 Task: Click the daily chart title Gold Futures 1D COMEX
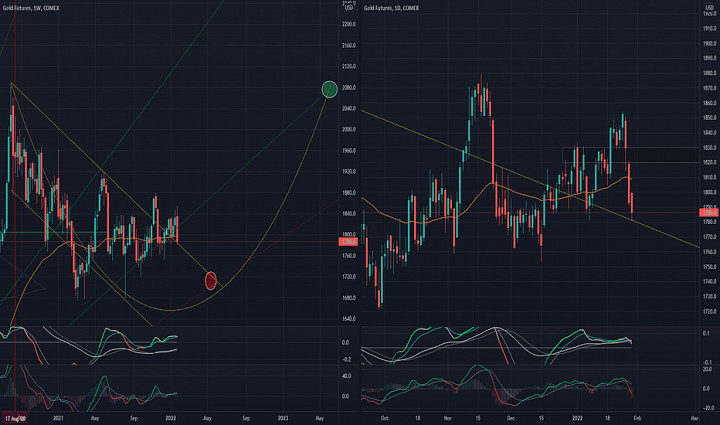(391, 8)
